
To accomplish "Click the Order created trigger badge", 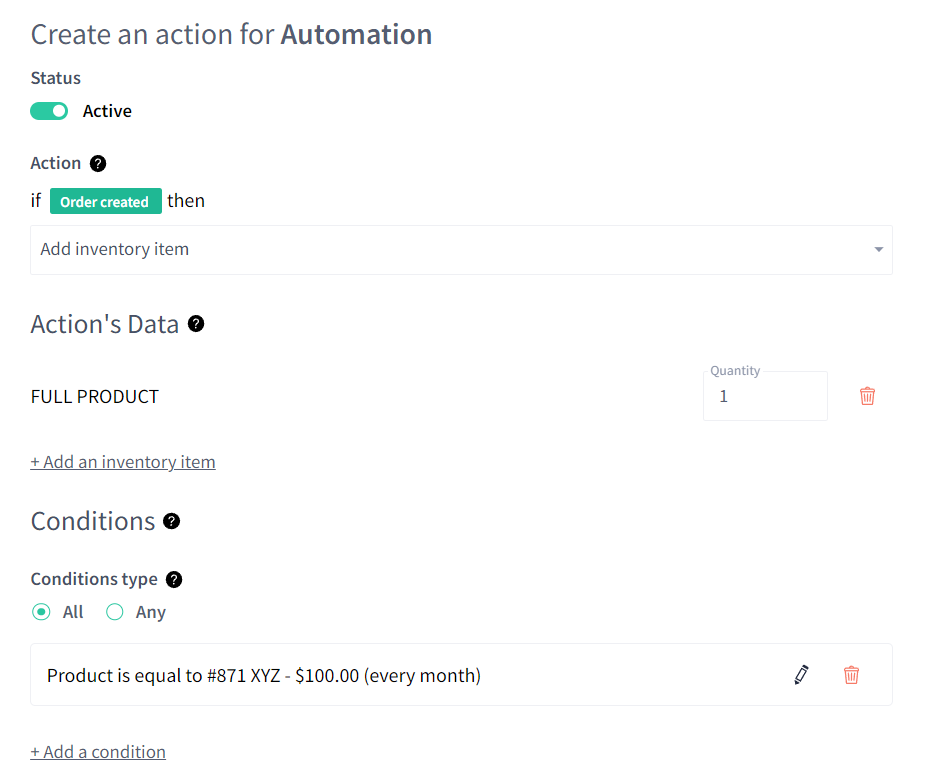I will click(105, 202).
